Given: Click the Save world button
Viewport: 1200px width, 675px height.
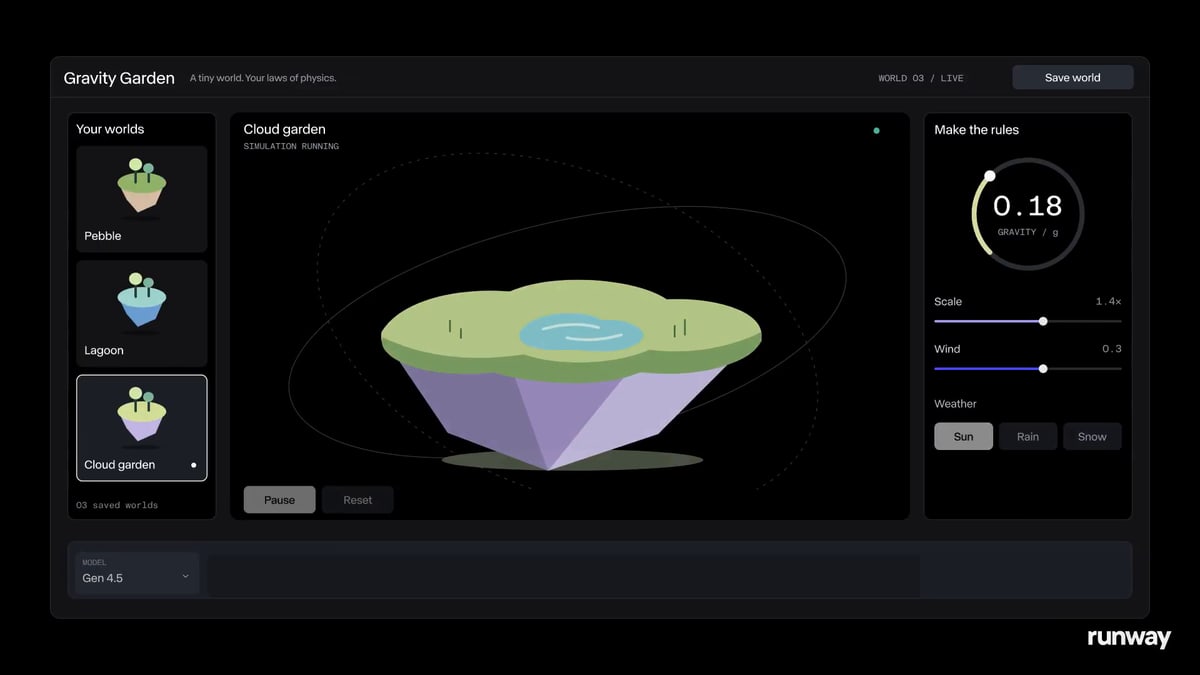Looking at the screenshot, I should [x=1072, y=77].
